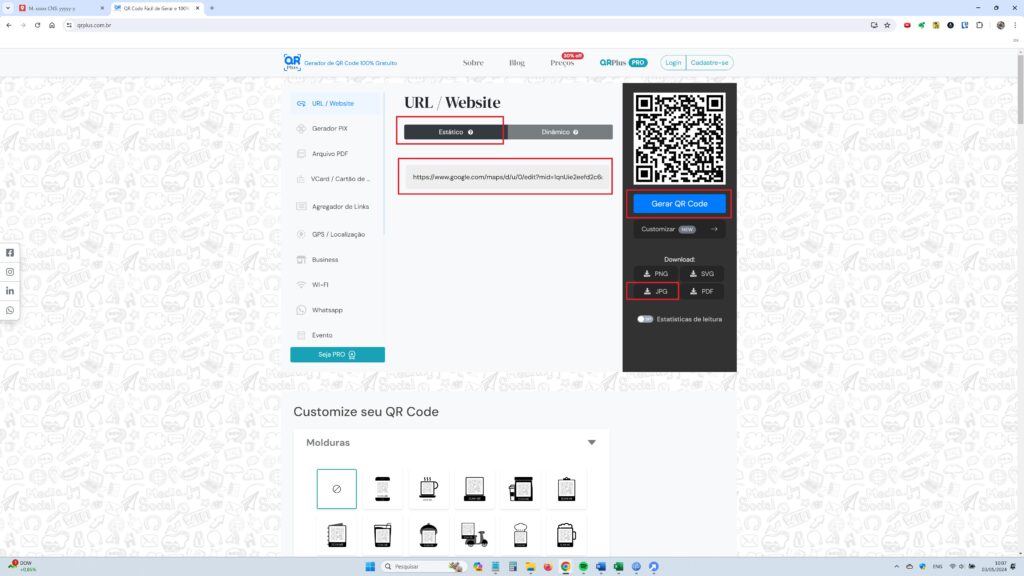
Task: Open the QRPlus PRO link
Action: (x=623, y=63)
